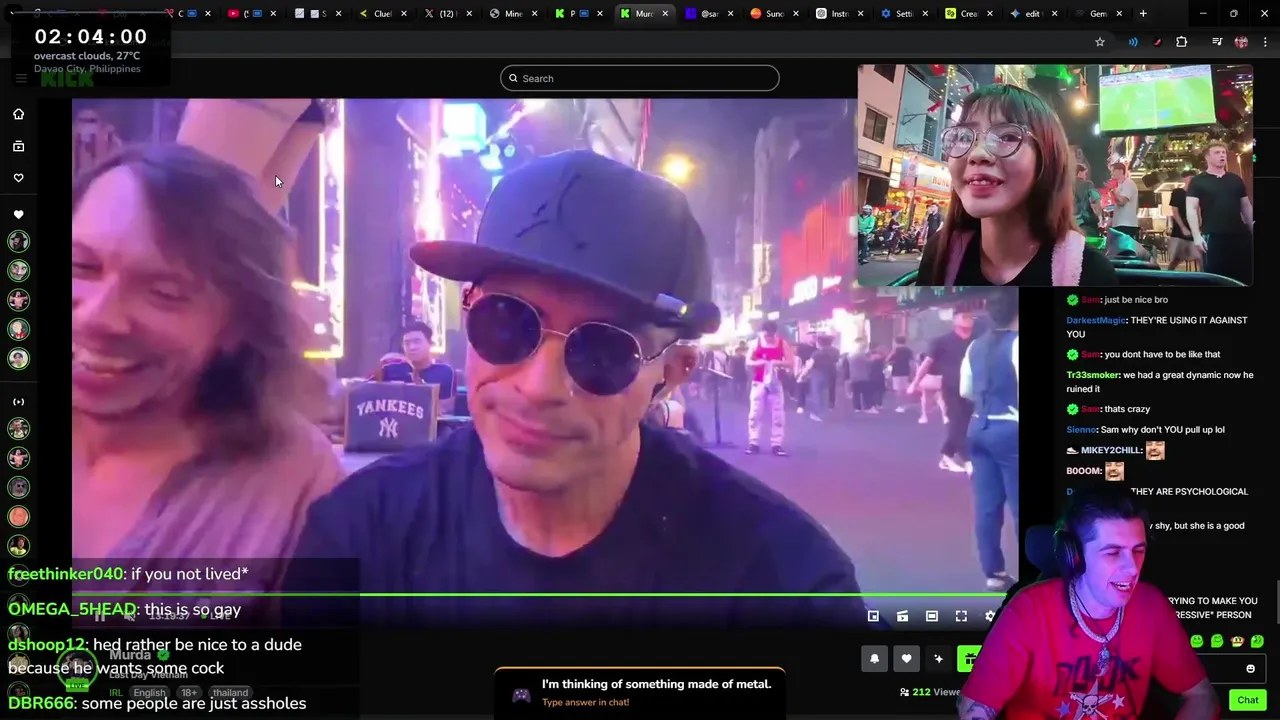This screenshot has height=720, width=1280.
Task: Click the IRL category link
Action: point(116,693)
